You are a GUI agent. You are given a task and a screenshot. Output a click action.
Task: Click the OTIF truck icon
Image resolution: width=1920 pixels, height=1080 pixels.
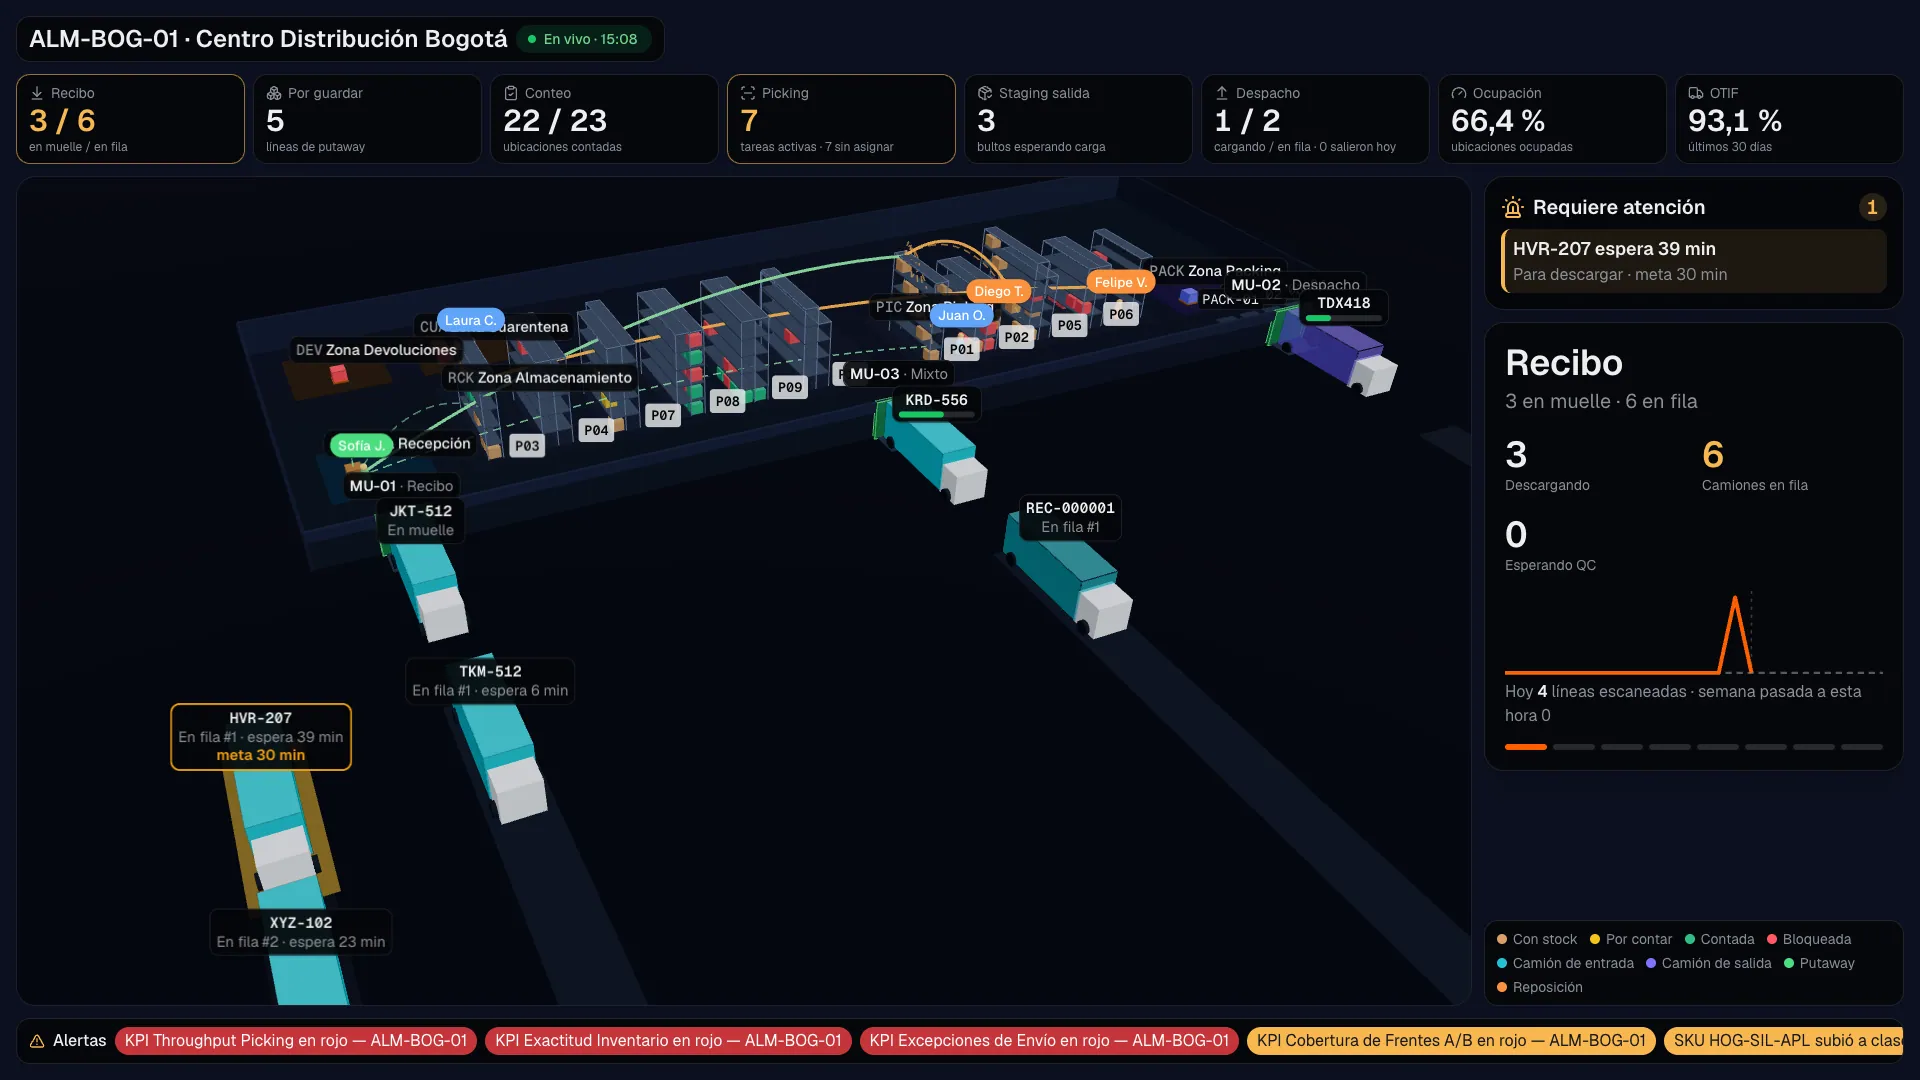tap(1696, 93)
